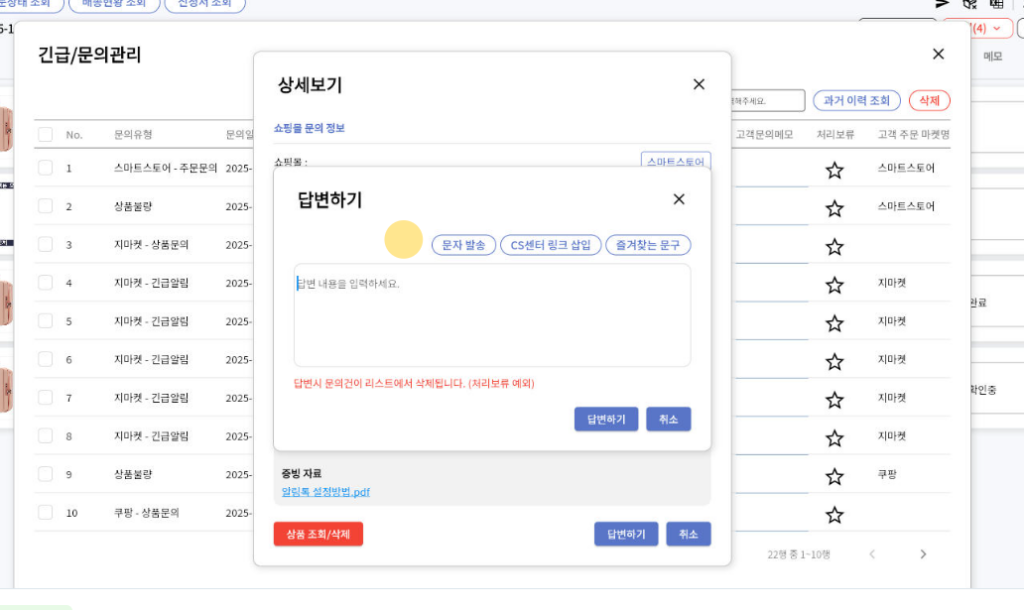Star the 쿠팡 row 9 inquiry

click(834, 476)
